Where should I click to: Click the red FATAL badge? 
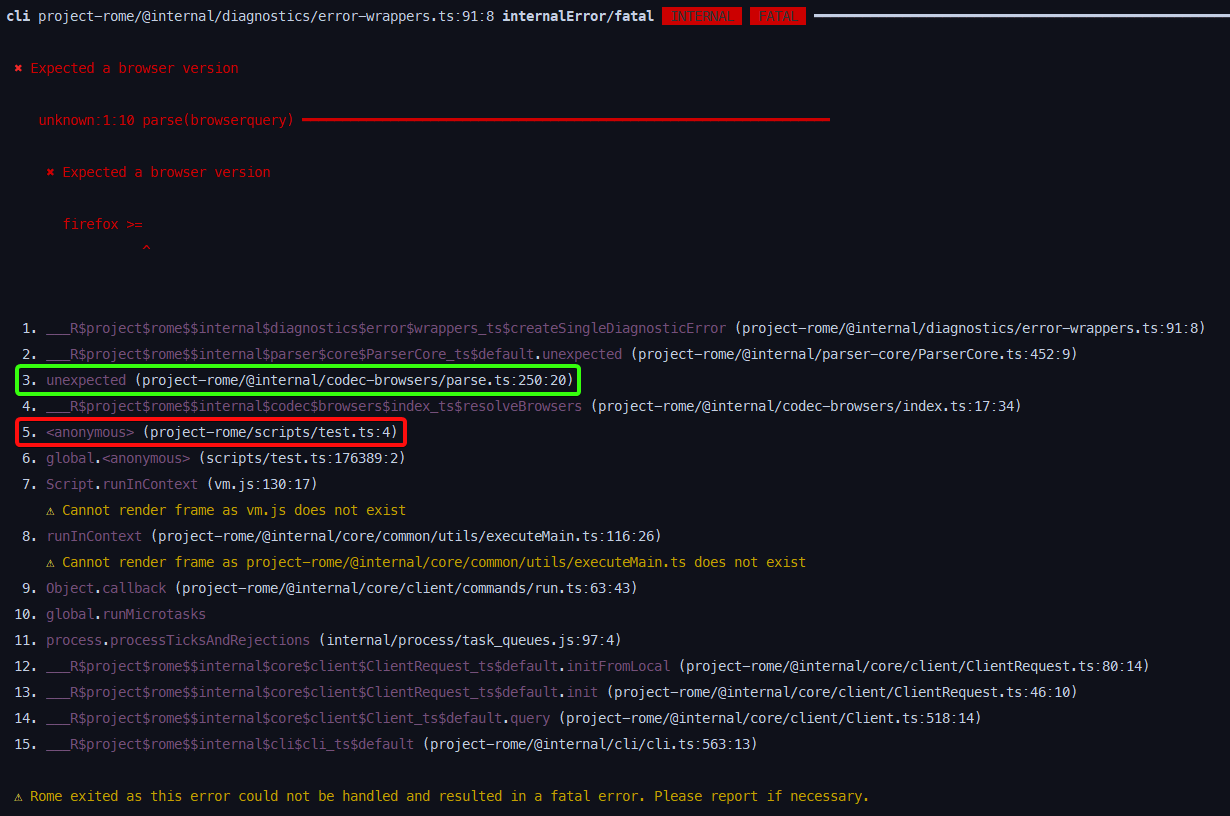(x=777, y=16)
